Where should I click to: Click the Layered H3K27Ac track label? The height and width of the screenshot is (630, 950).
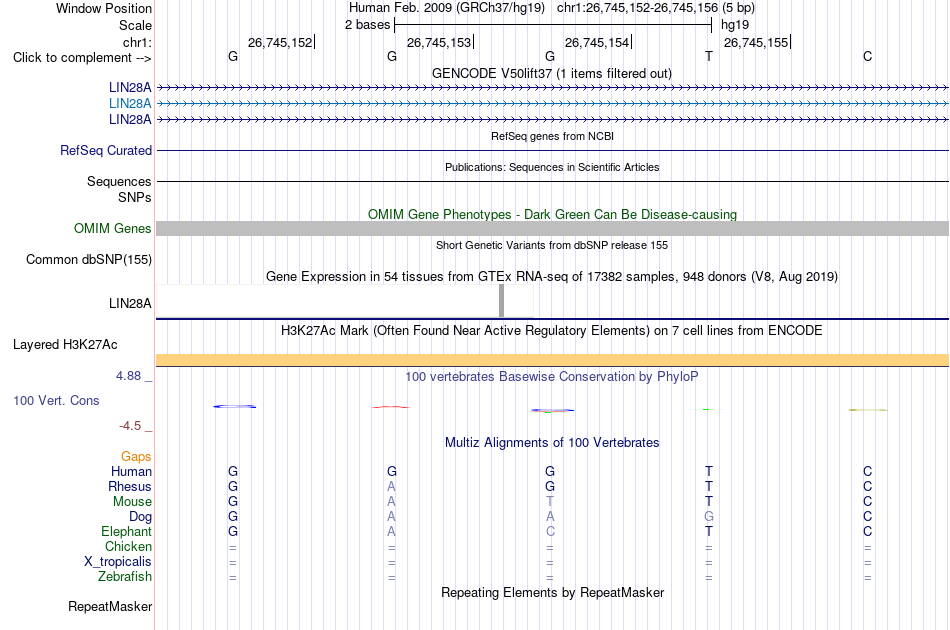tap(65, 345)
